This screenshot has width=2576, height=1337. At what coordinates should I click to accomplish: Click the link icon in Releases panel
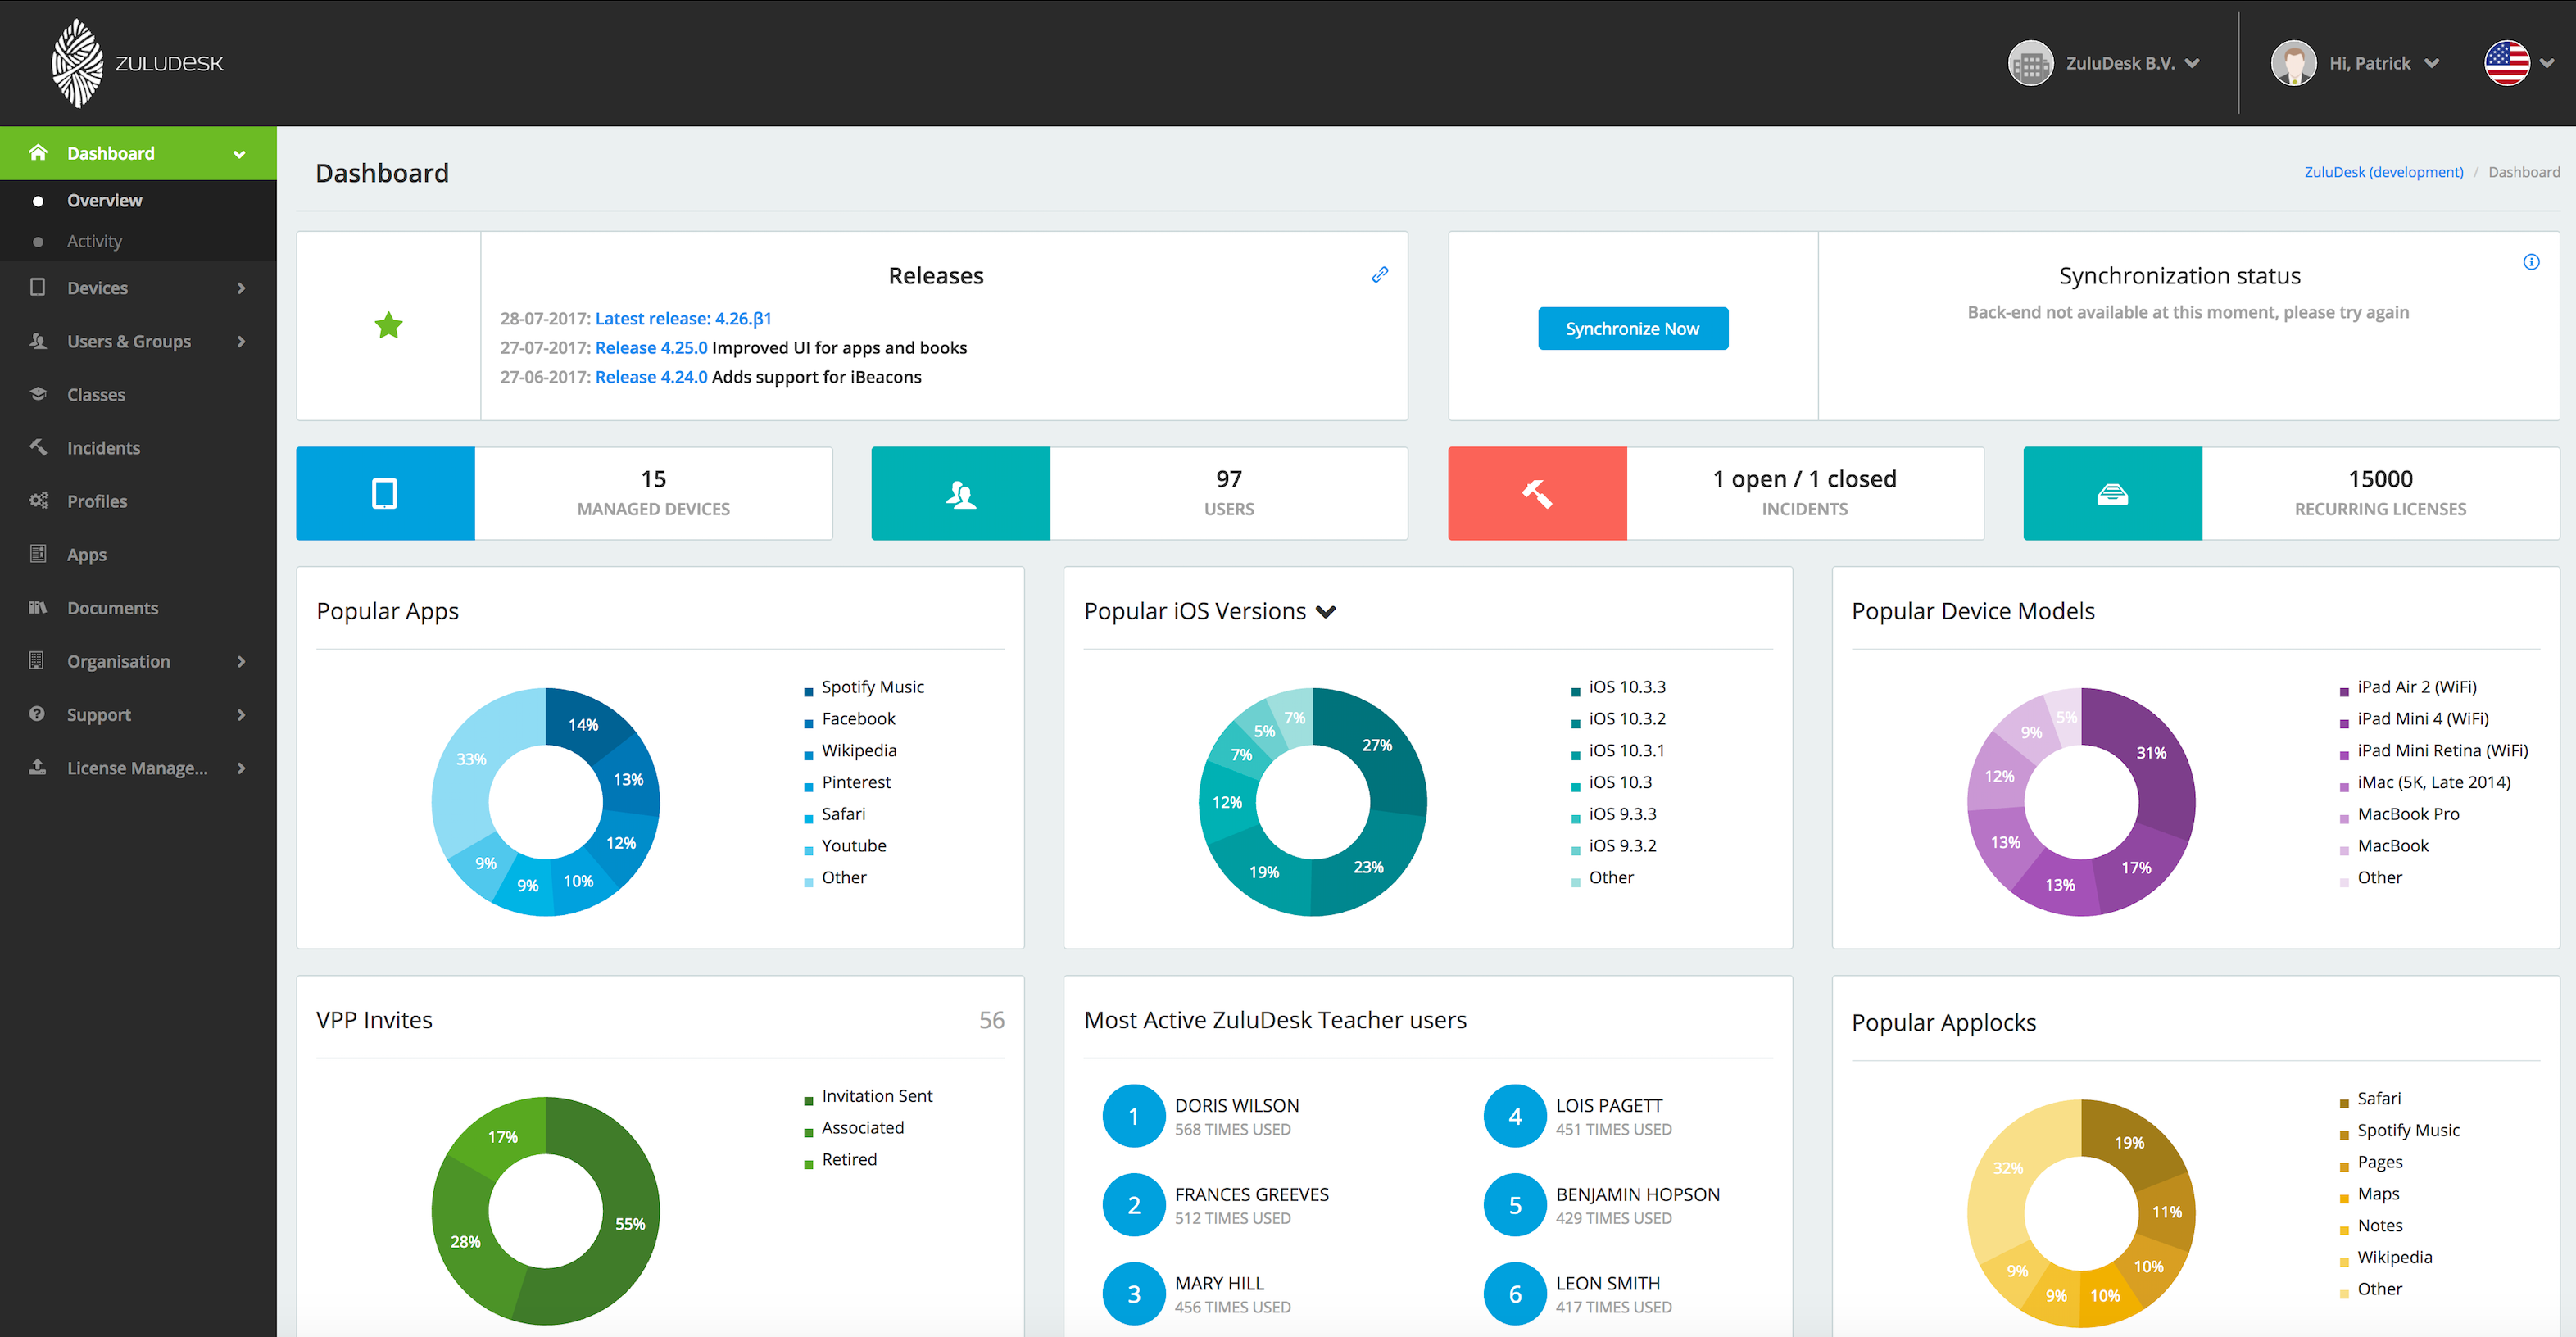[1379, 274]
